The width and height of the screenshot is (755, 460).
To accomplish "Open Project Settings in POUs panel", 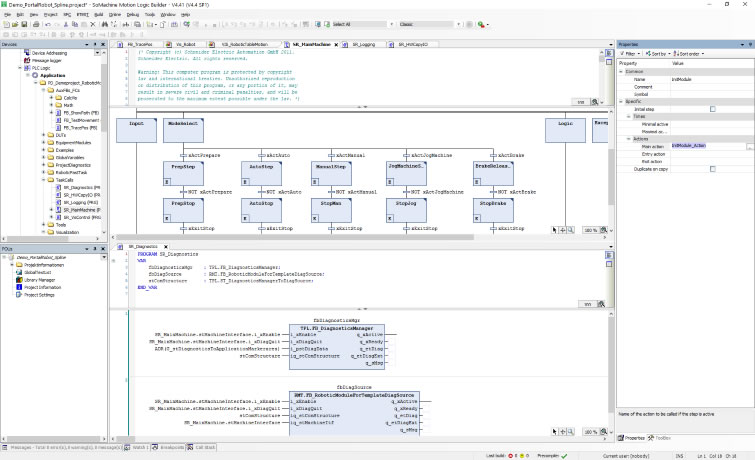I will (x=39, y=295).
